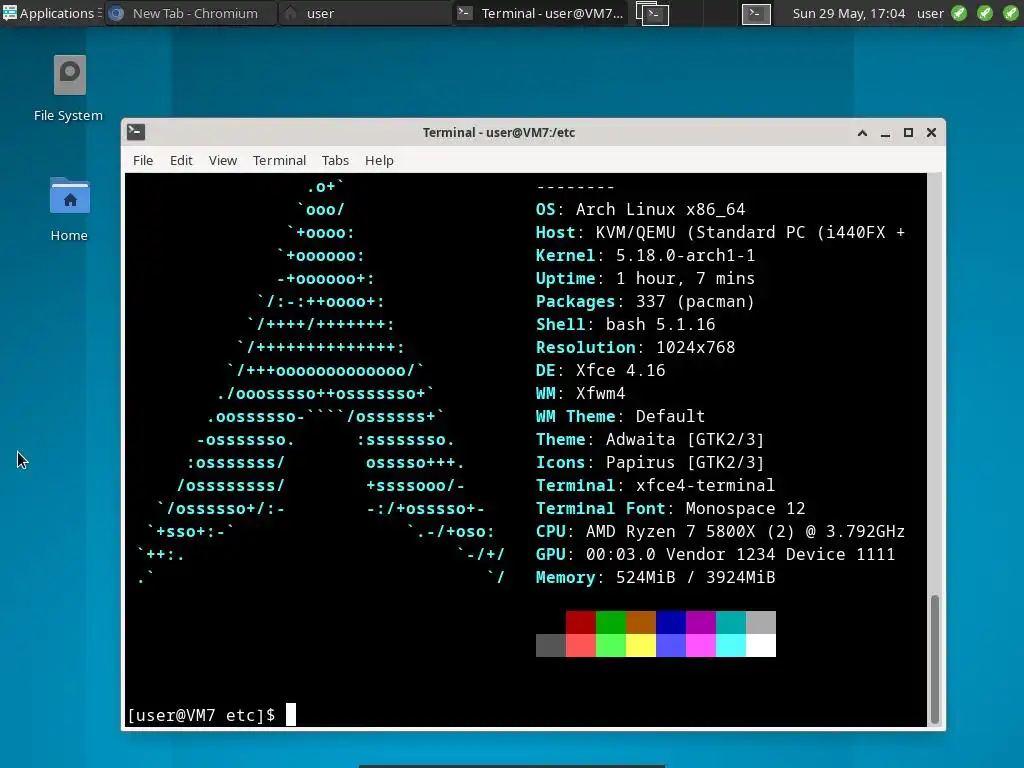This screenshot has width=1024, height=768.
Task: Click the 'Uptime: 1 hour, 7 mins' line
Action: (645, 278)
